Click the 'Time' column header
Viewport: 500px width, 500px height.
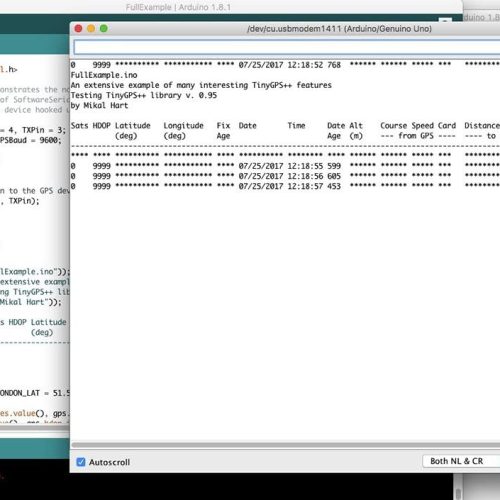coord(296,126)
